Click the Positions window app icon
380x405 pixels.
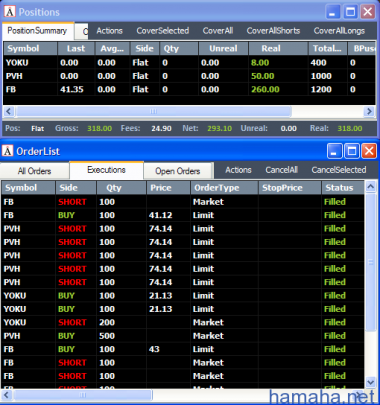9,12
